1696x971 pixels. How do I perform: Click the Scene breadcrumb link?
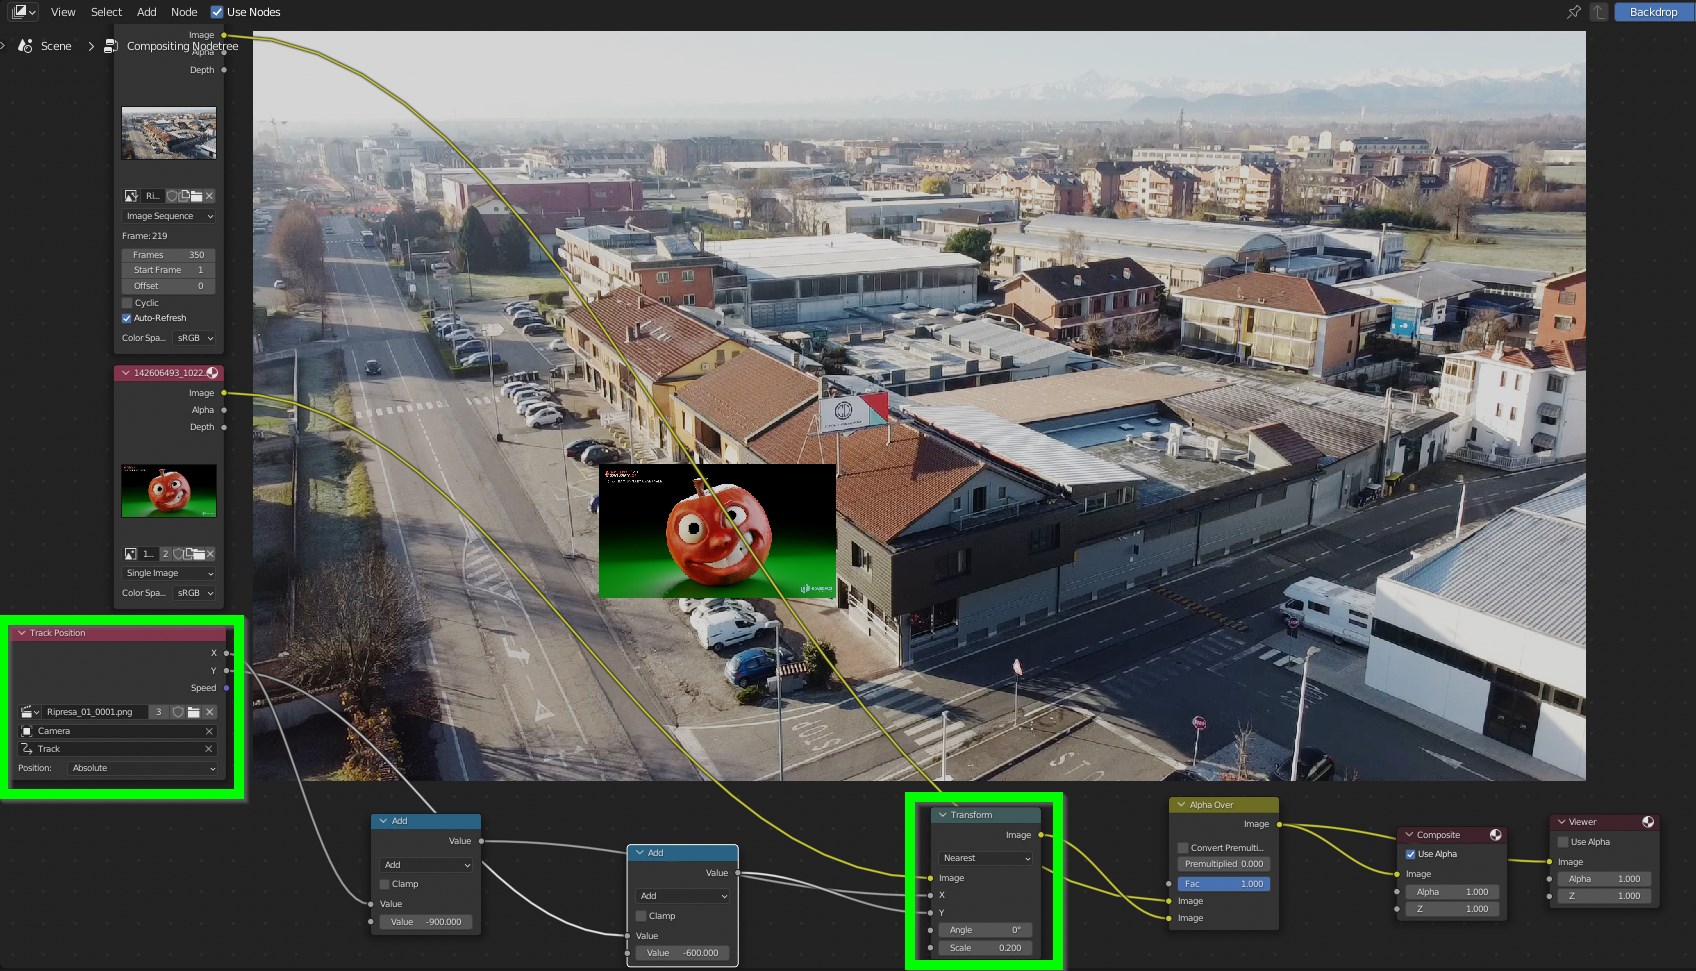pos(56,45)
